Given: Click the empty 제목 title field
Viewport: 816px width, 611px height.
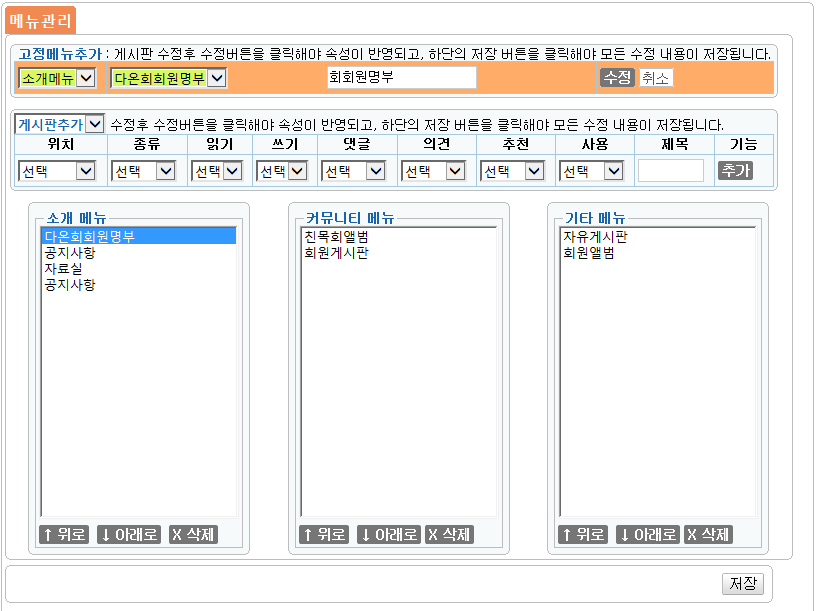Looking at the screenshot, I should [670, 171].
